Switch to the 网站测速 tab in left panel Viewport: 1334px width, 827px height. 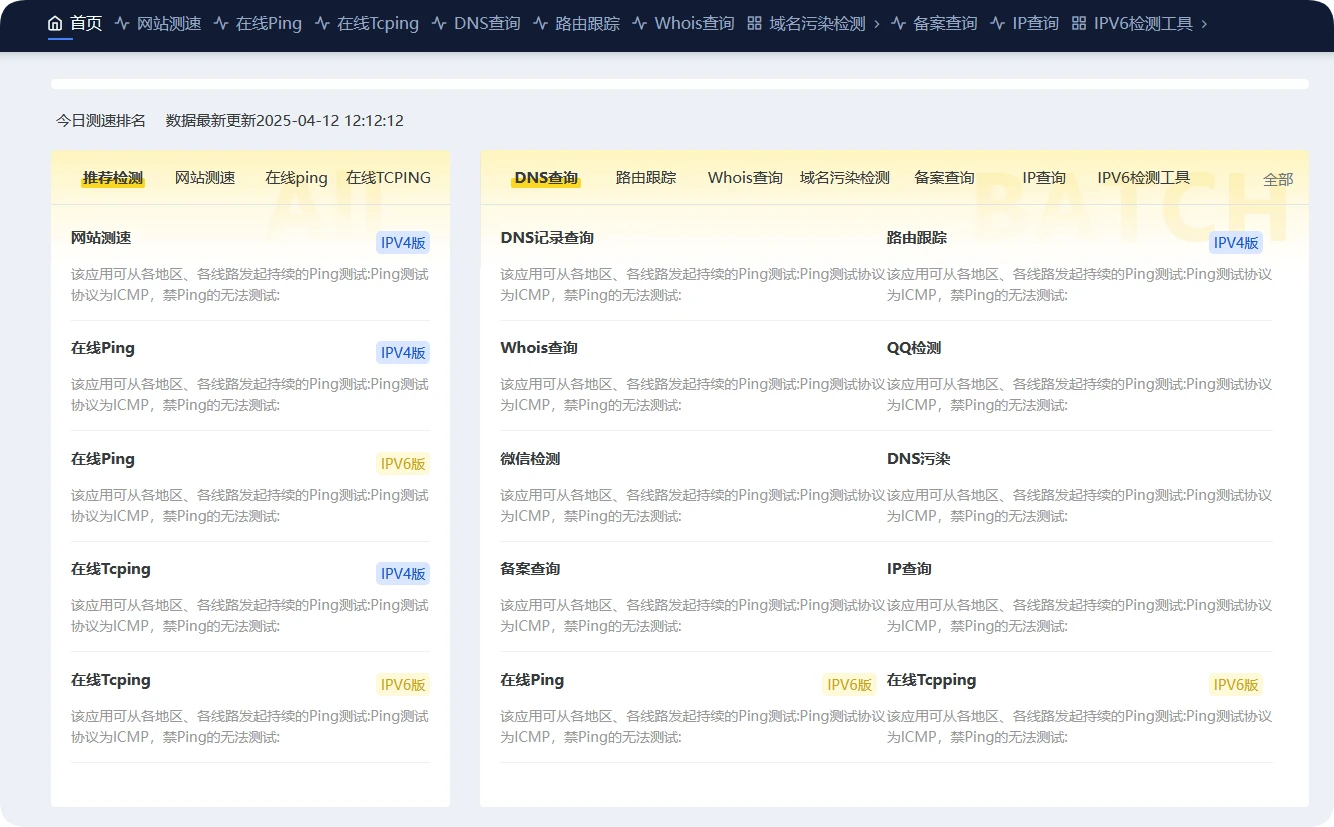click(205, 178)
